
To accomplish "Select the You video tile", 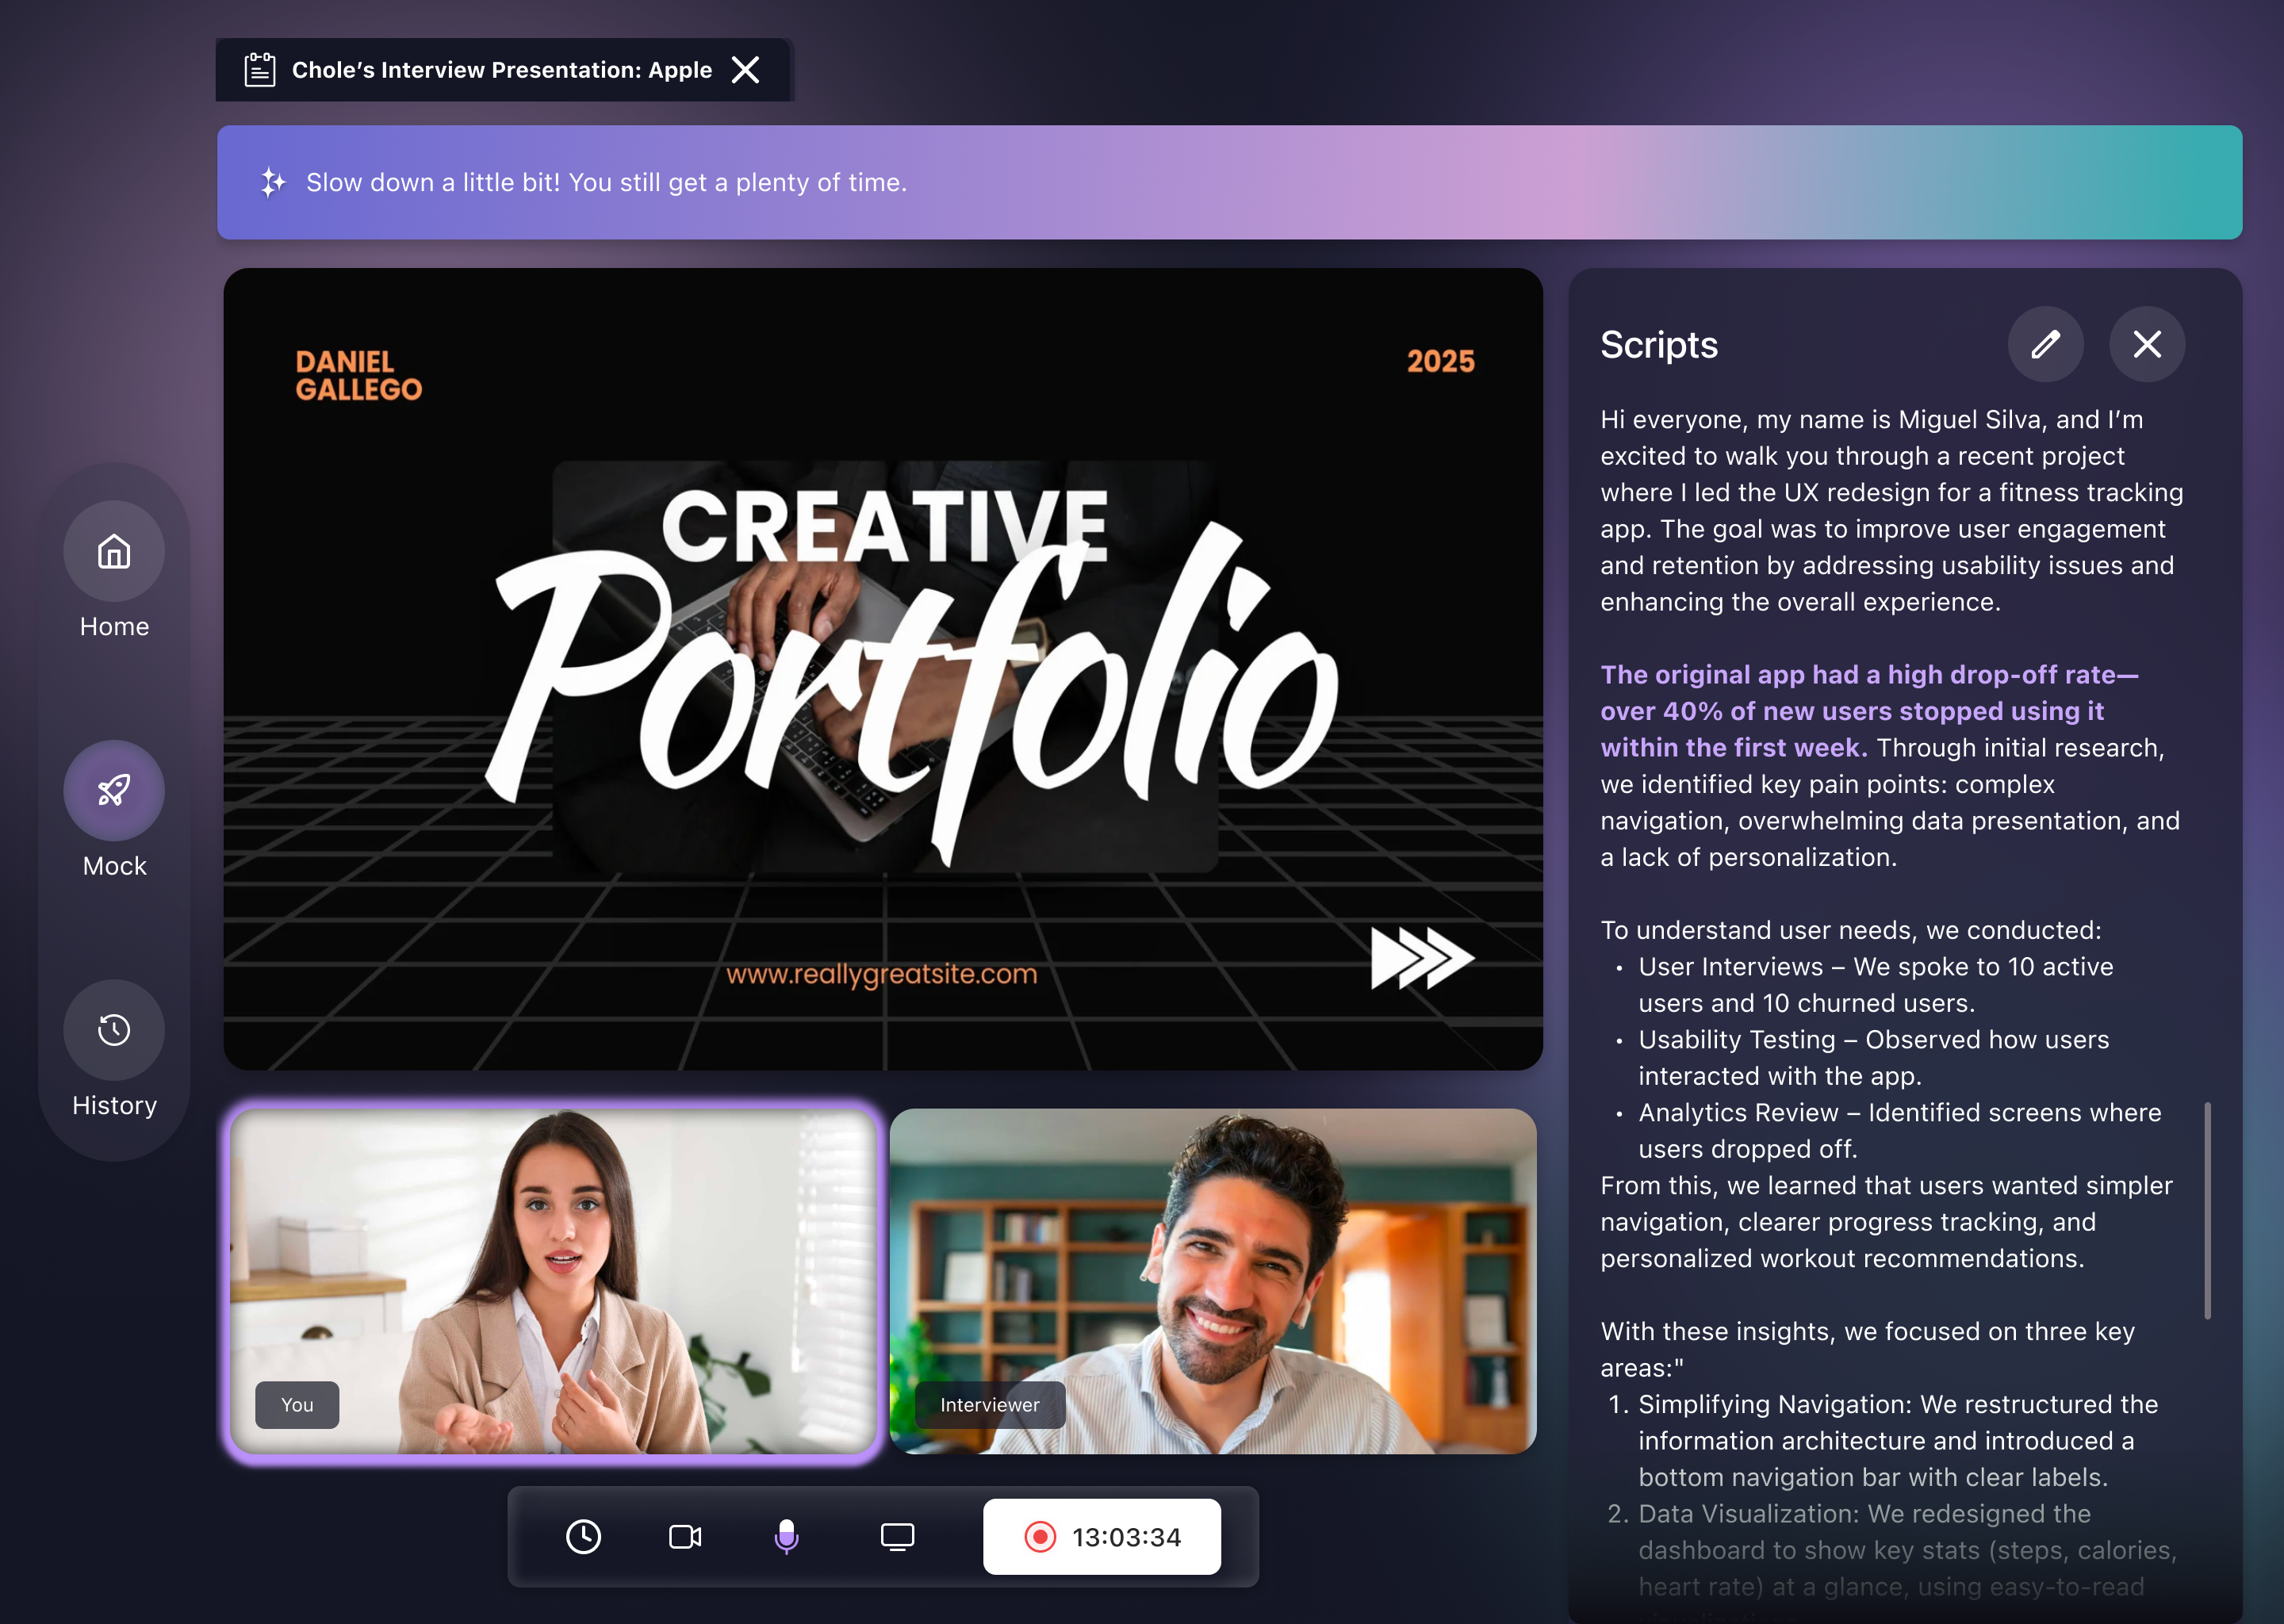I will [x=553, y=1282].
